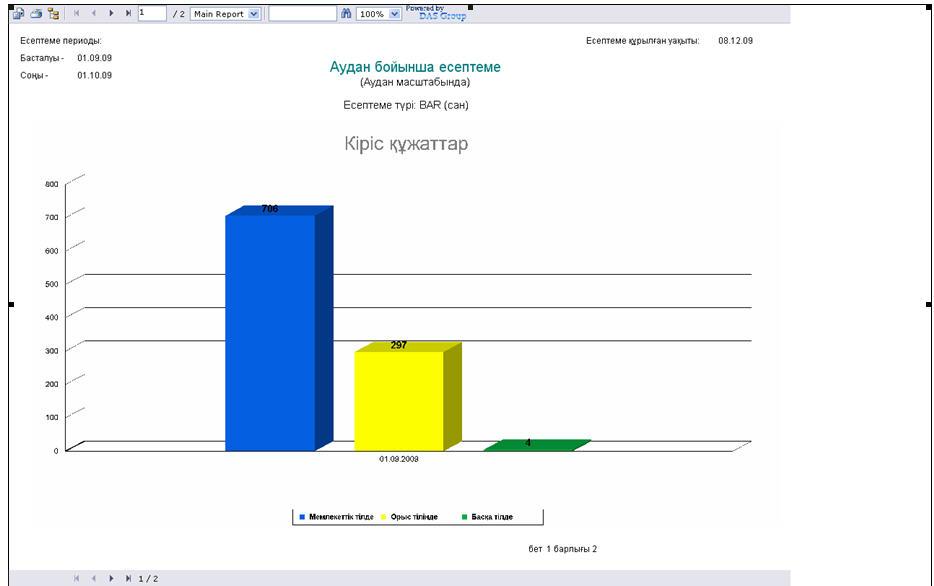The image size is (934, 586).
Task: Click the report creation date 08.12.09
Action: coord(736,40)
